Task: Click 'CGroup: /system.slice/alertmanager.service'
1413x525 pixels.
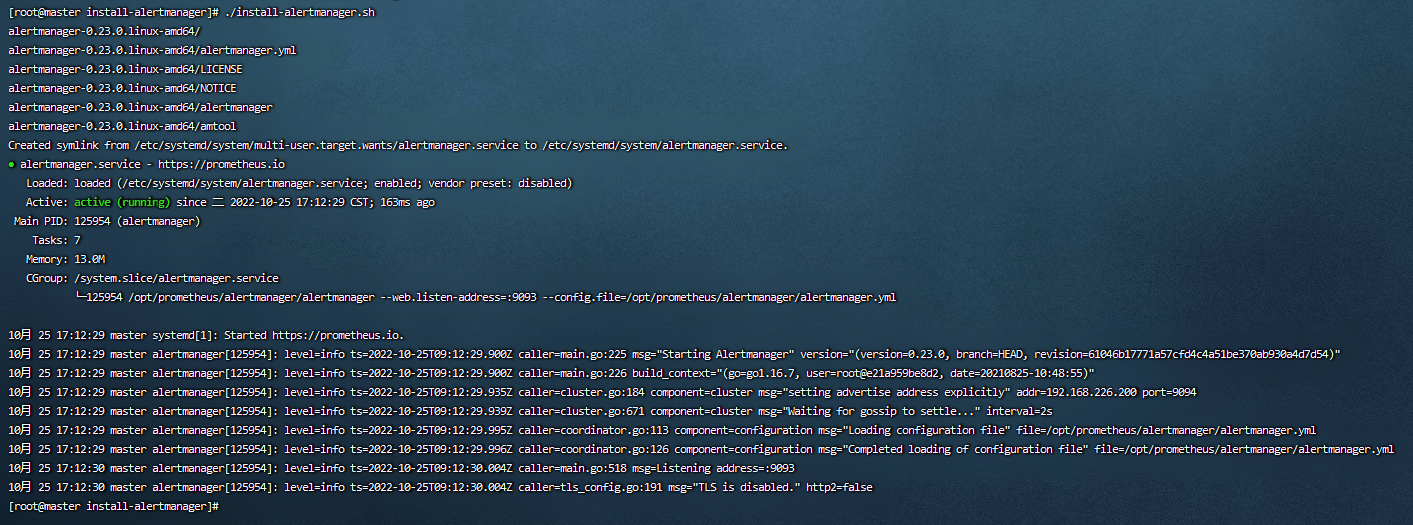Action: 152,278
